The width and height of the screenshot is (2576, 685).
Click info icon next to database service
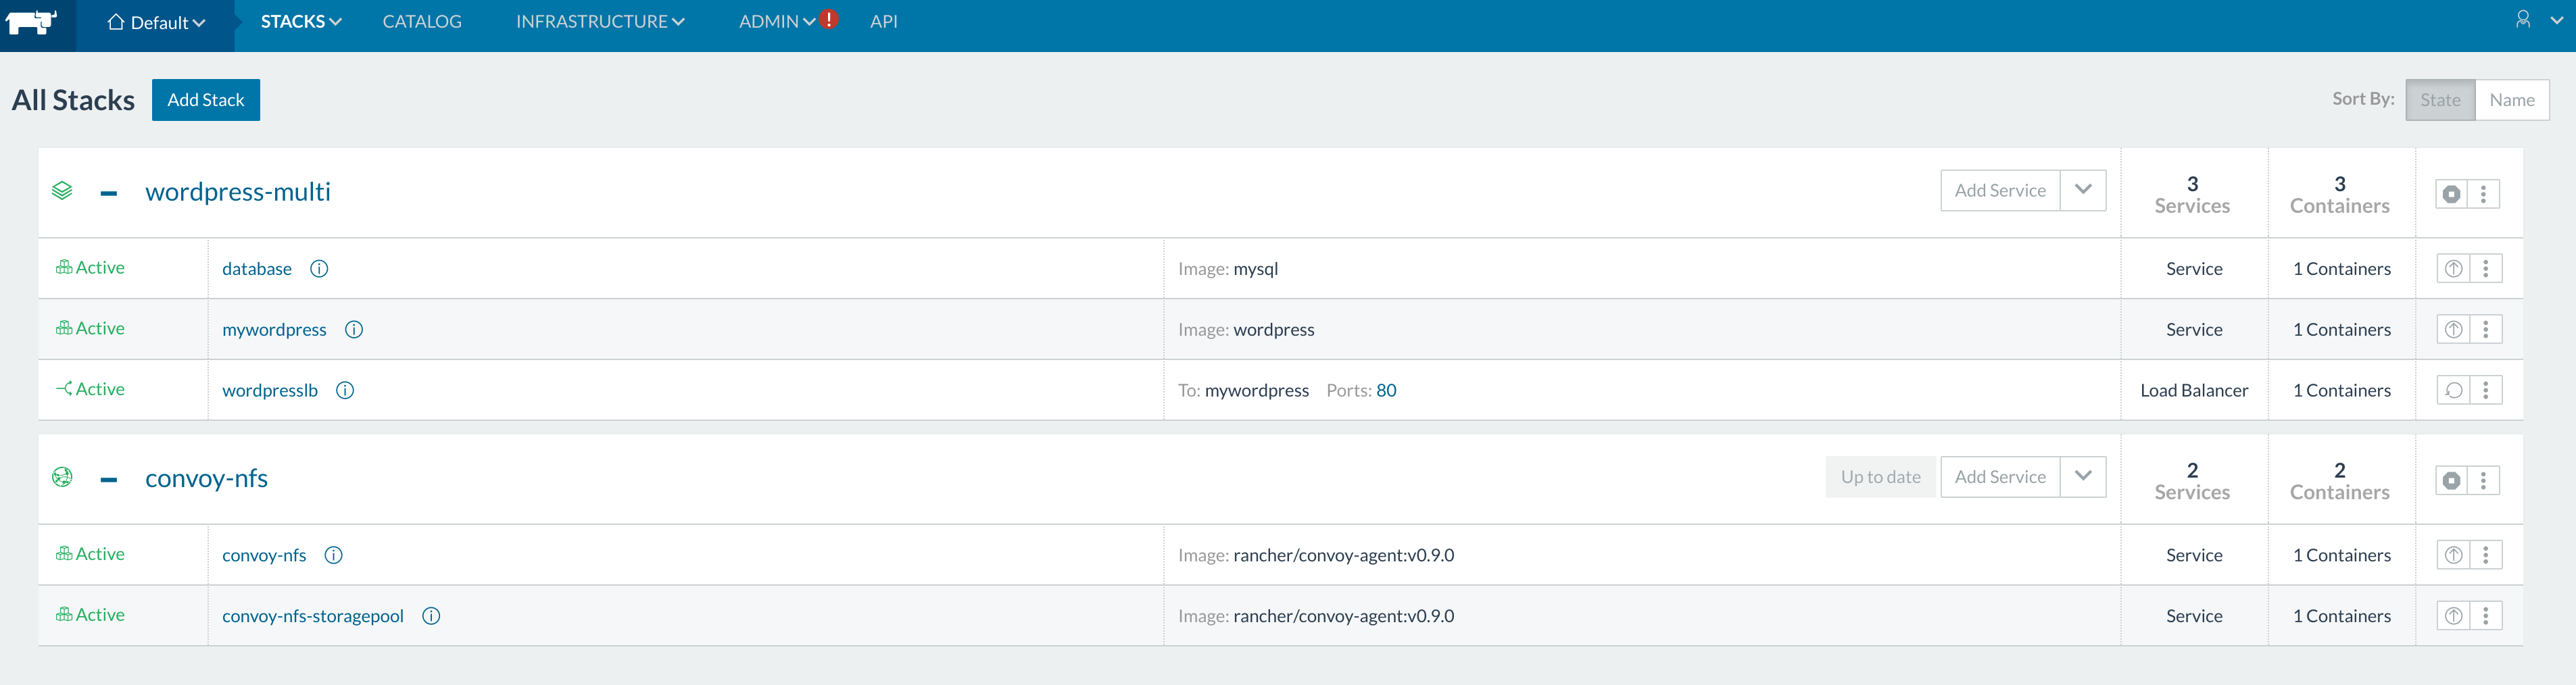coord(319,269)
